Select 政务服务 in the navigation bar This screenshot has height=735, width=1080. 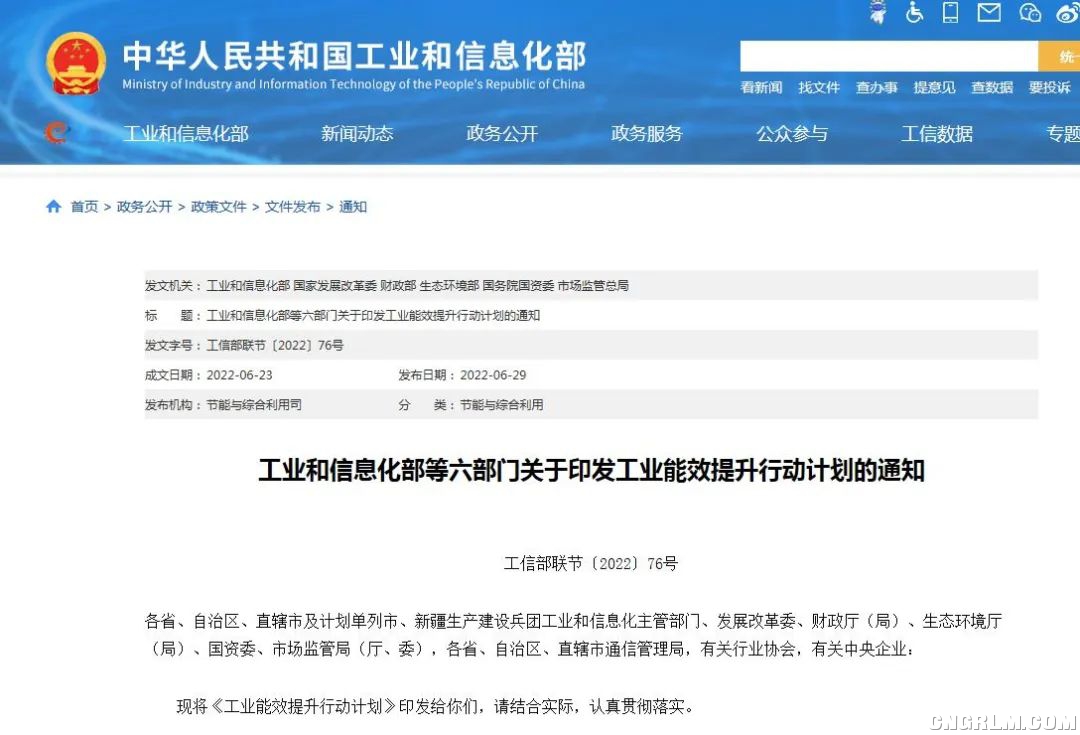[x=647, y=134]
